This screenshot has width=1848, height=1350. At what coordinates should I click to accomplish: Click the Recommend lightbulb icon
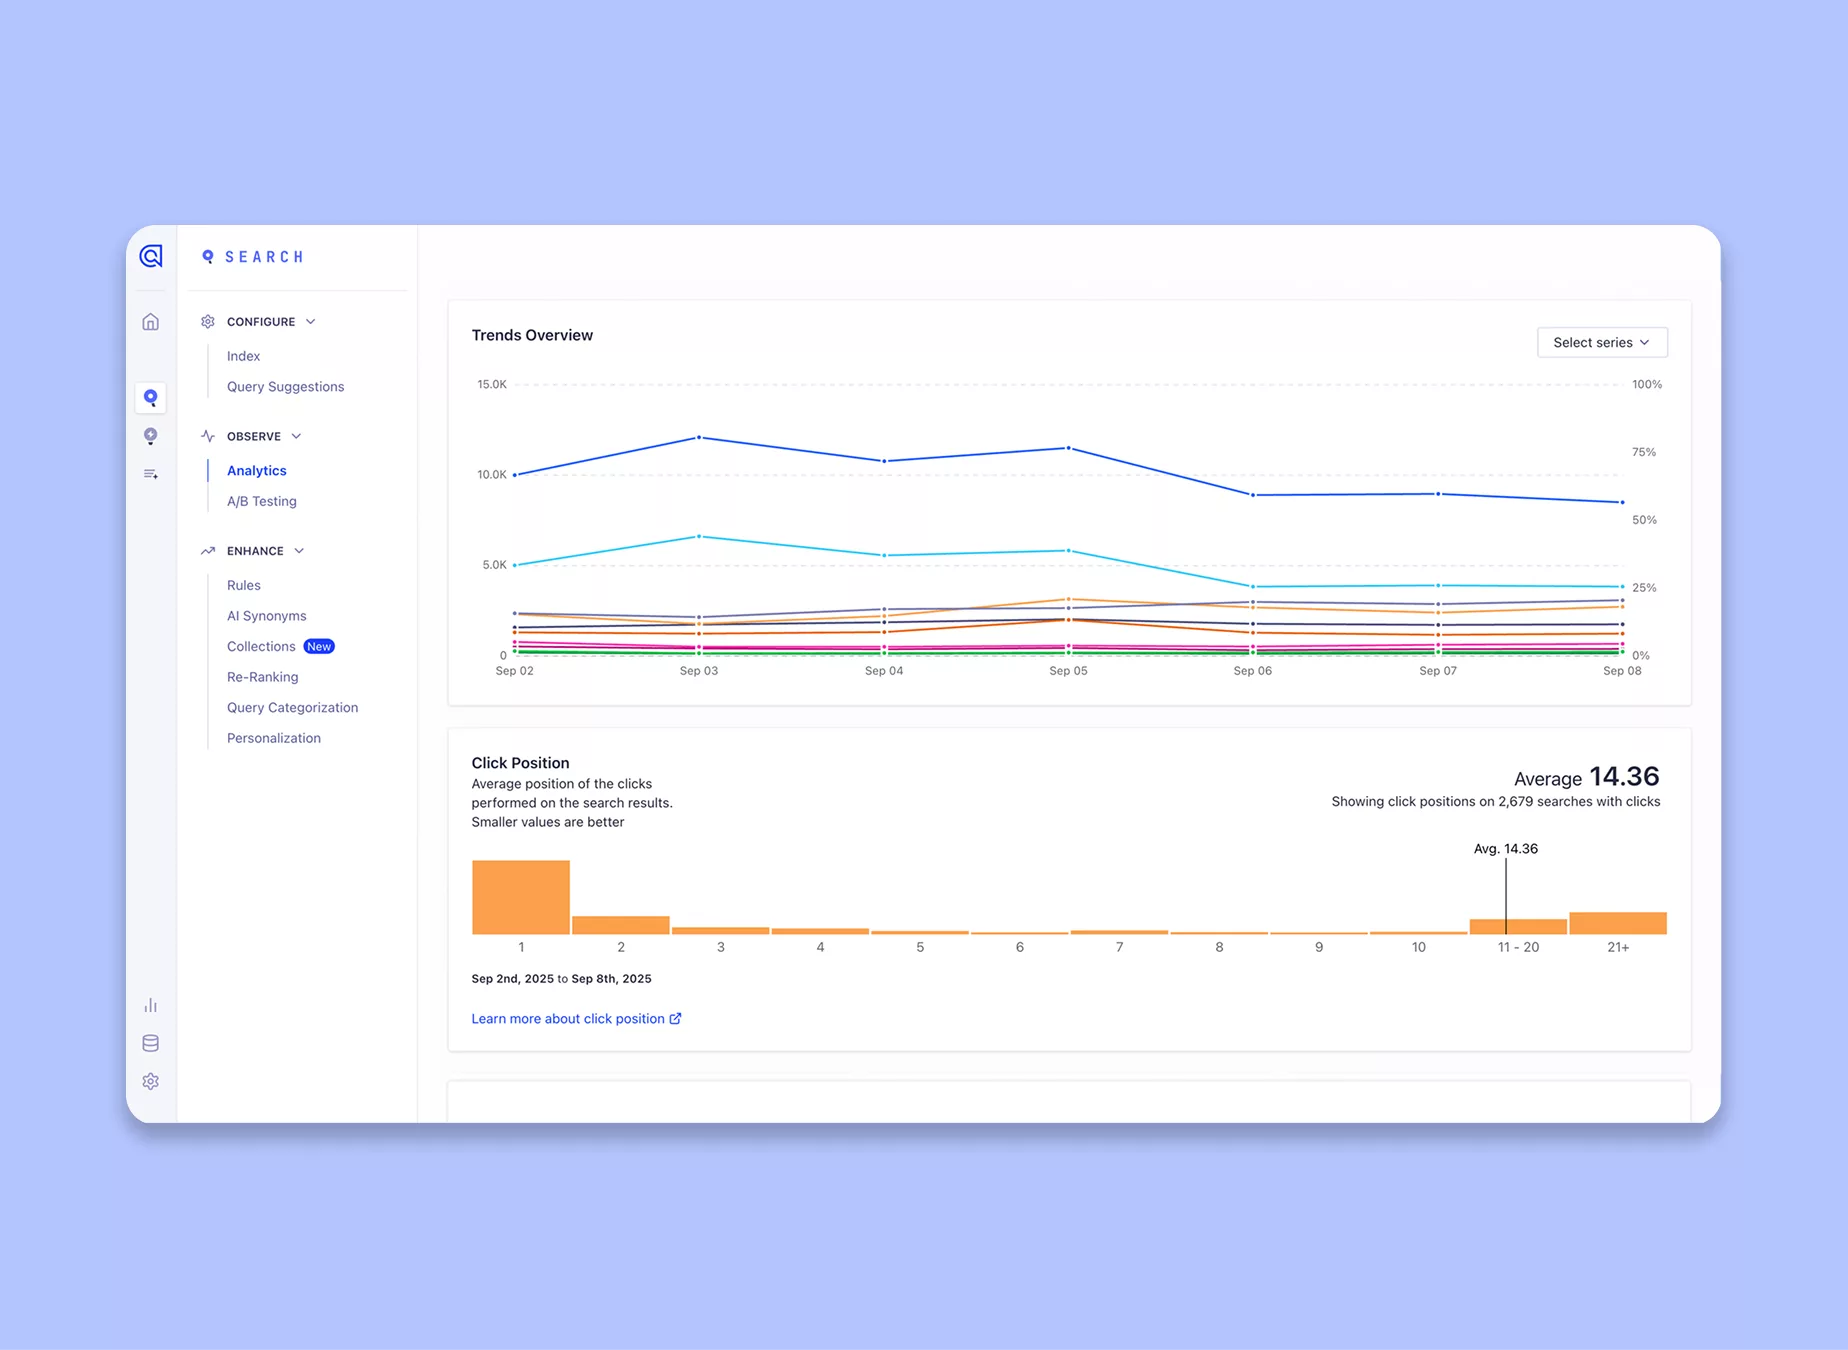[150, 435]
